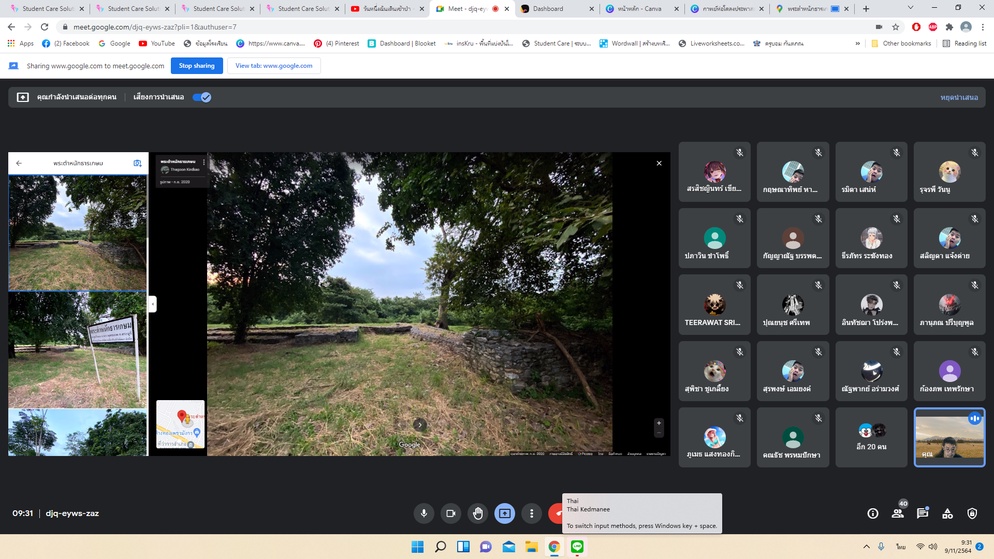
Task: Switch input language indicator in tray
Action: coord(900,546)
